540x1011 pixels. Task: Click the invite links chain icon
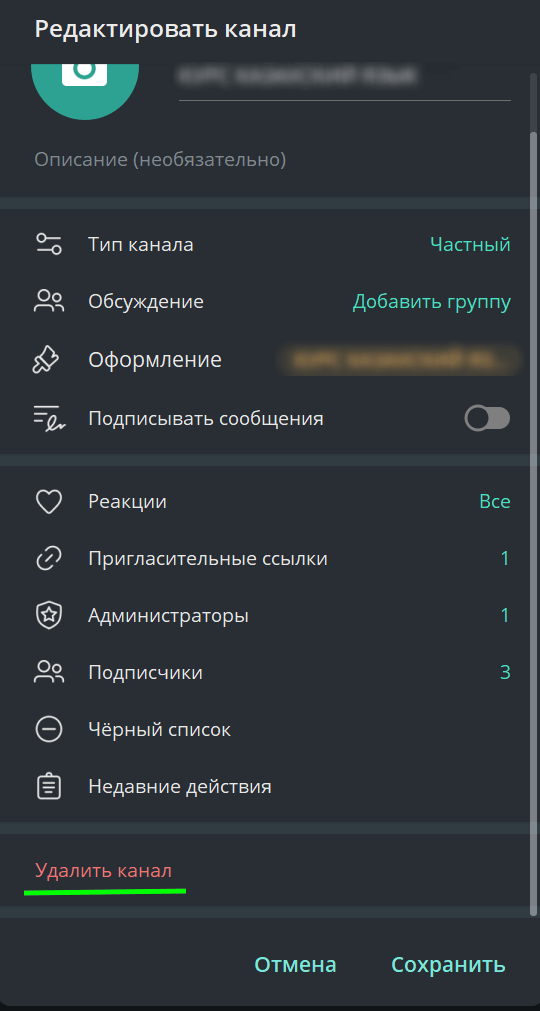click(x=49, y=558)
